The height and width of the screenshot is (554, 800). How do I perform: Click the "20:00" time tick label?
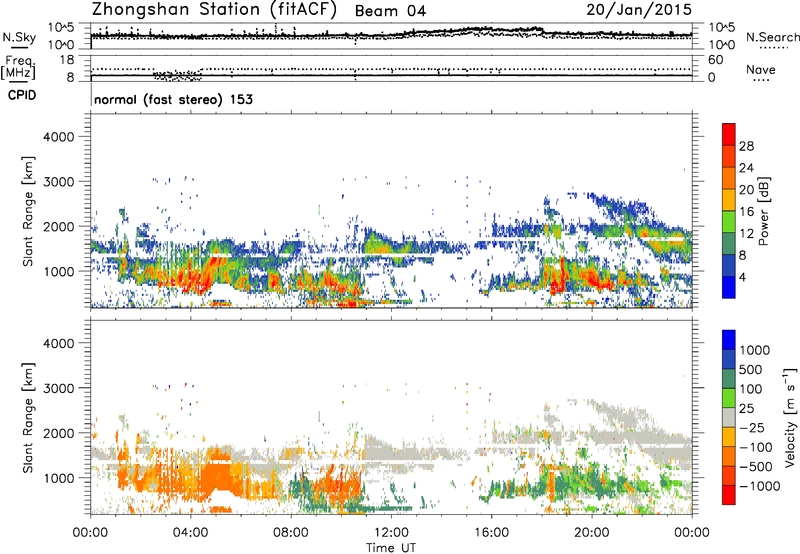tap(592, 533)
